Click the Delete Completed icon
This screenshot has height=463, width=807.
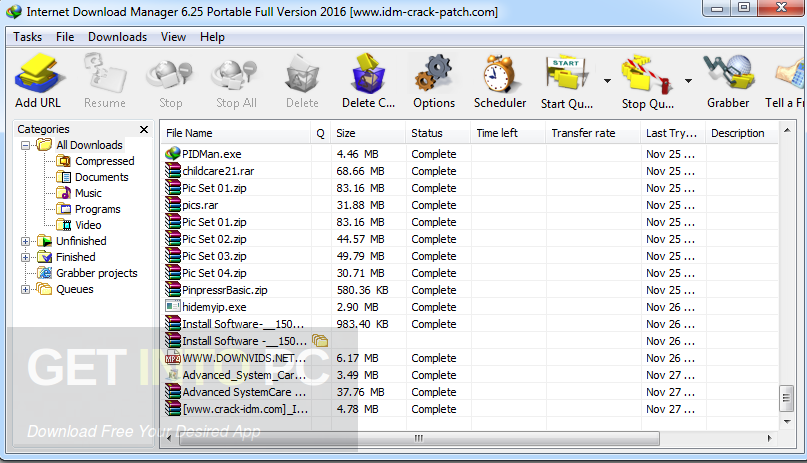(x=368, y=74)
